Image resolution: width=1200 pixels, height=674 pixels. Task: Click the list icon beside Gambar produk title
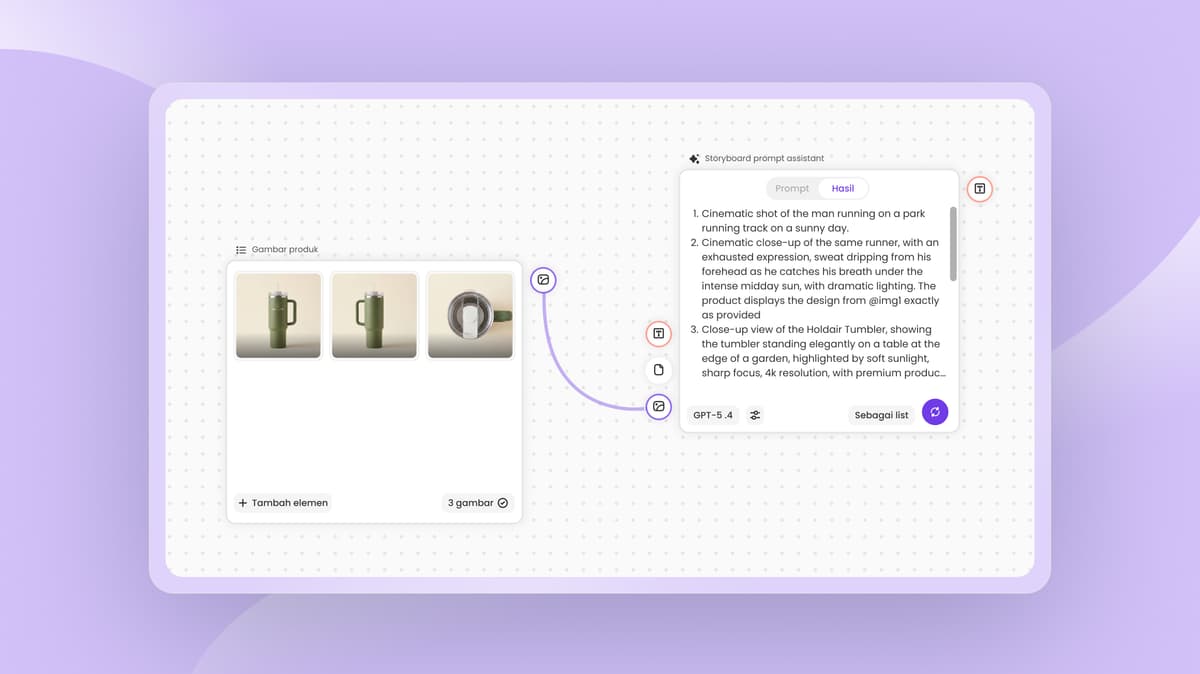point(241,250)
